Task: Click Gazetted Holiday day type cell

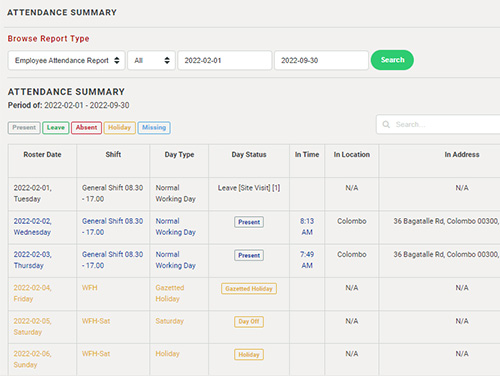Action: (170, 293)
